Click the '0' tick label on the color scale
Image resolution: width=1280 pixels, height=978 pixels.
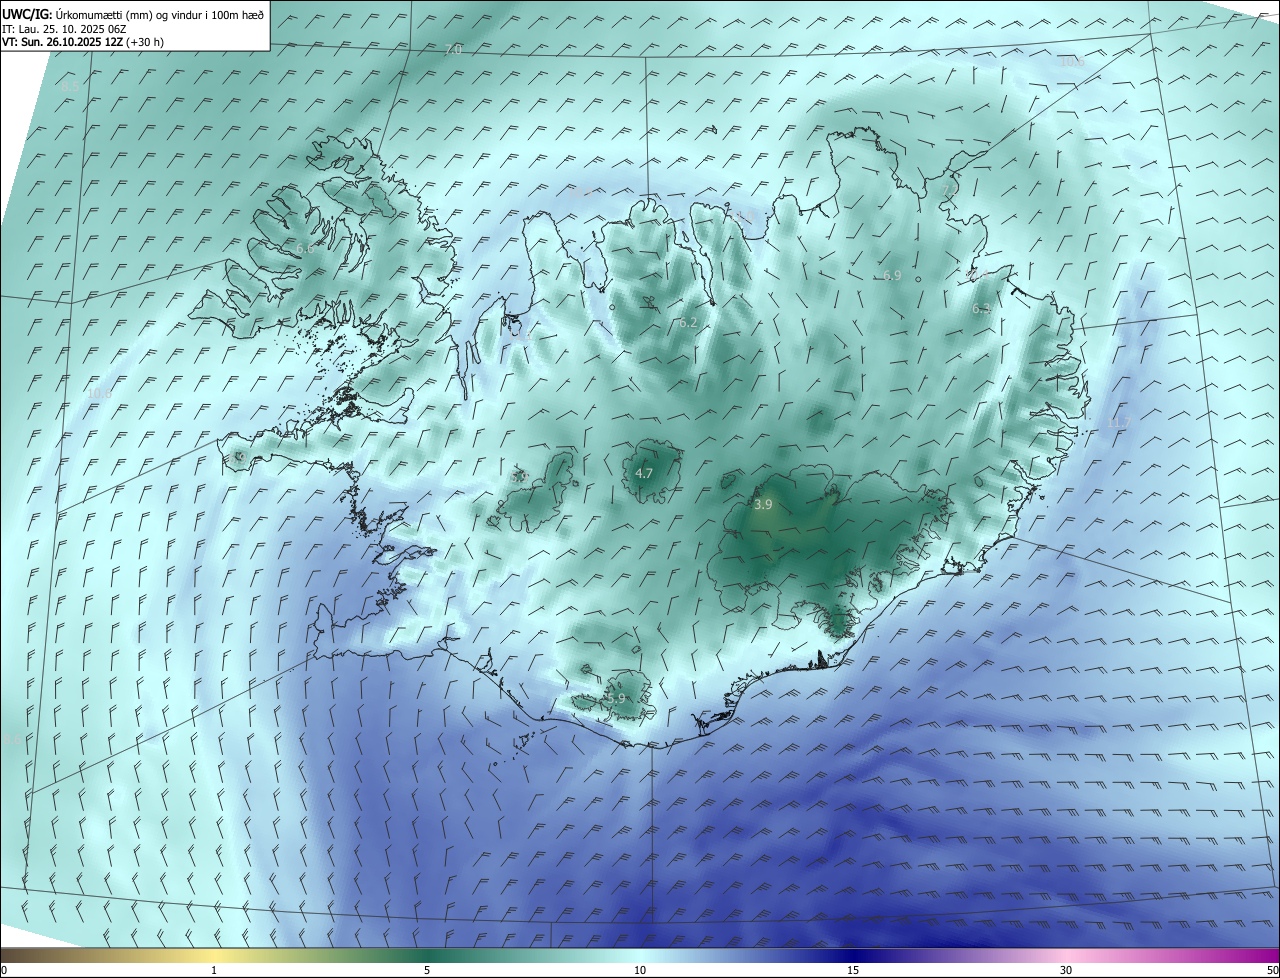click(4, 970)
